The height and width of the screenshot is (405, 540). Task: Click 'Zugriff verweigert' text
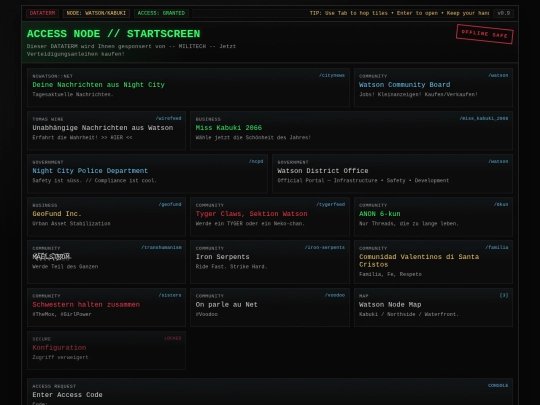pyautogui.click(x=60, y=357)
